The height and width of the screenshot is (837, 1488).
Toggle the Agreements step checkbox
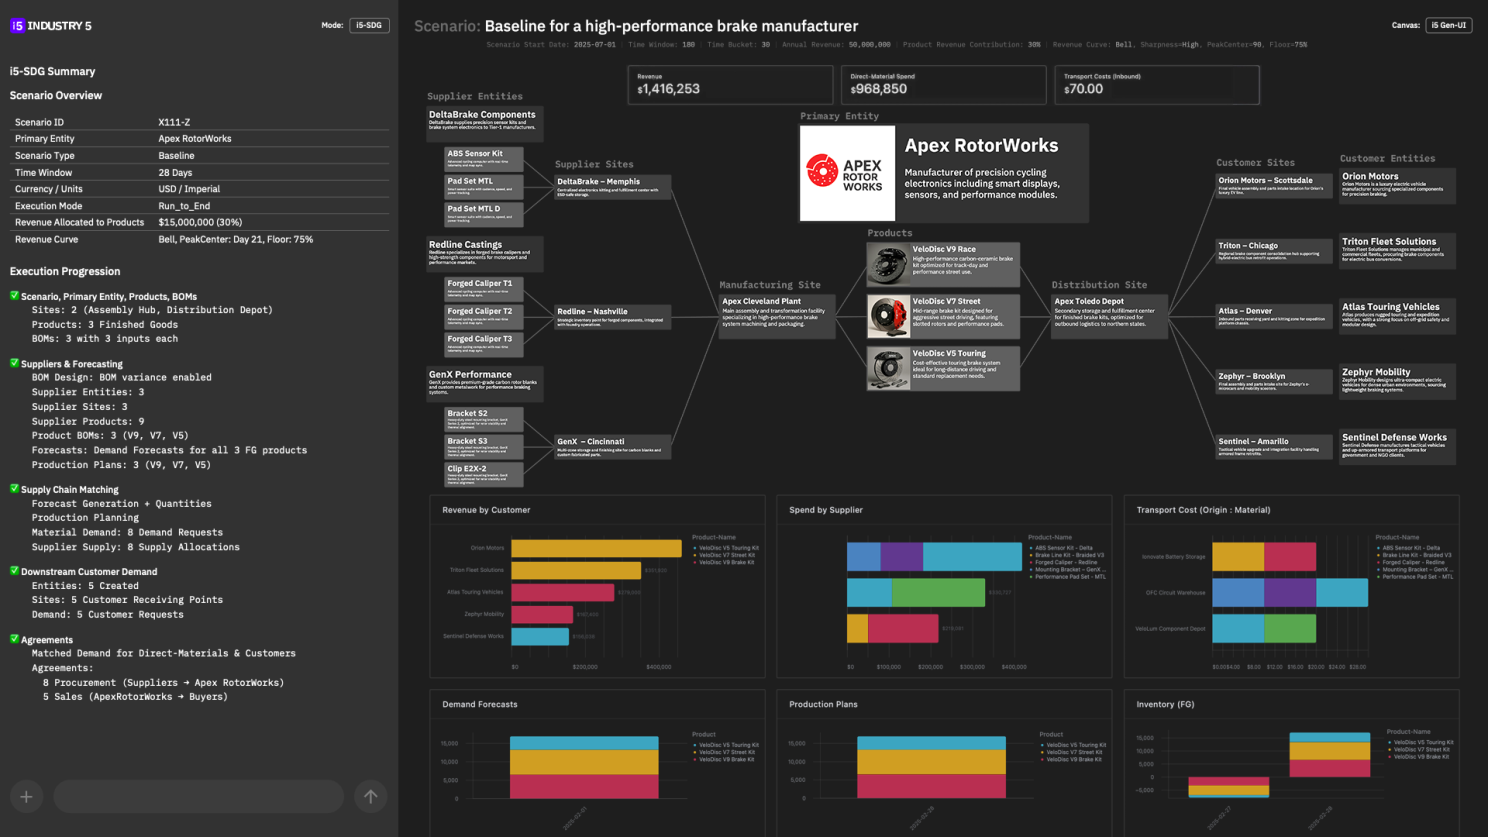click(14, 639)
